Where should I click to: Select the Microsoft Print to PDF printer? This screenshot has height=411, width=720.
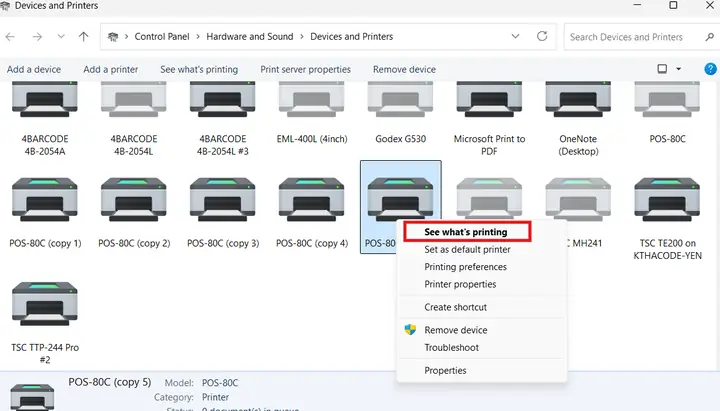[489, 100]
